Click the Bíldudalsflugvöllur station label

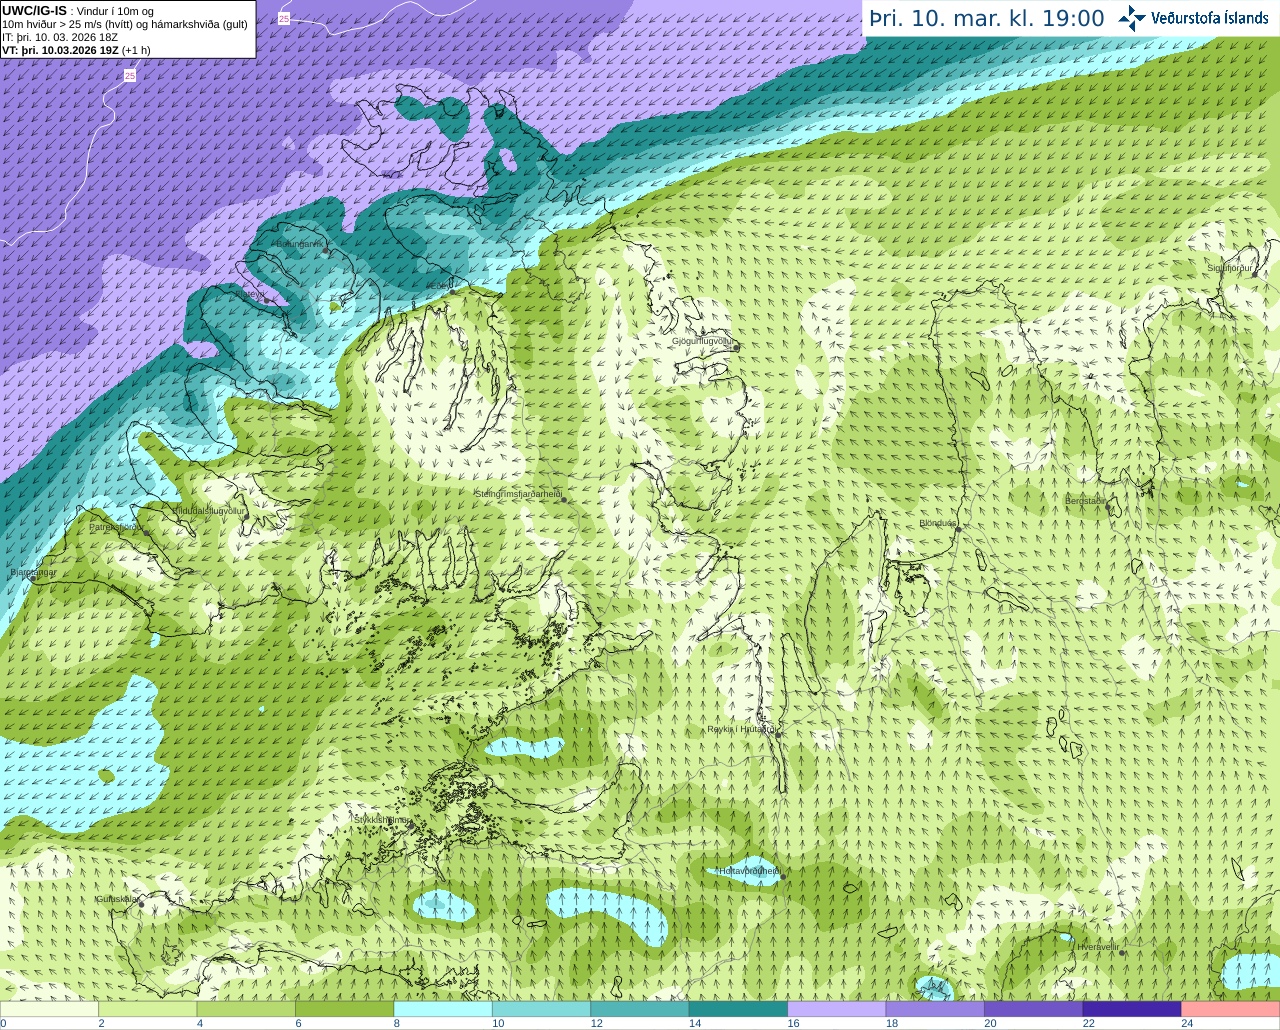click(x=209, y=510)
